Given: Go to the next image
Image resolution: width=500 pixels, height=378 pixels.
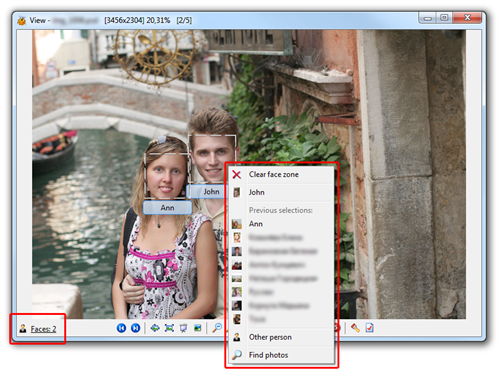Looking at the screenshot, I should click(x=135, y=328).
